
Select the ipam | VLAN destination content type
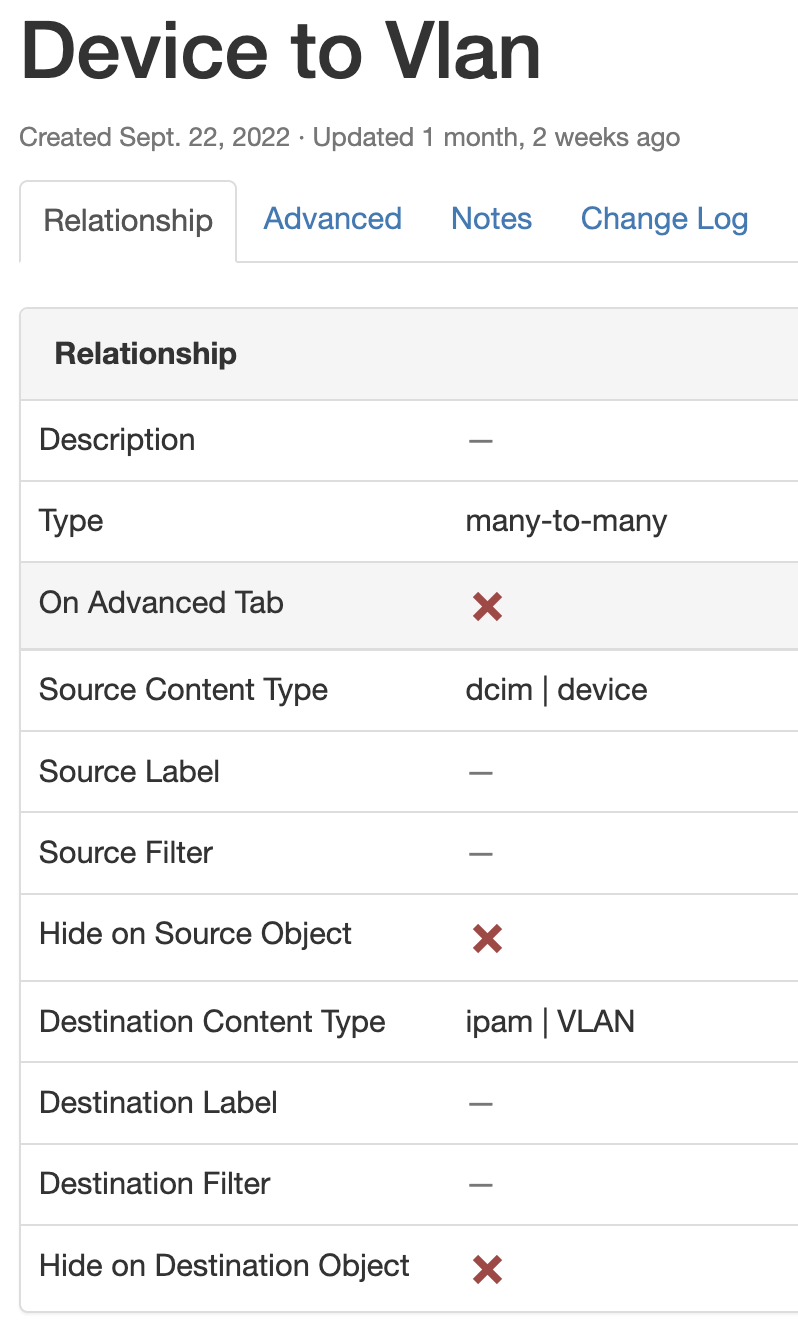click(549, 1021)
